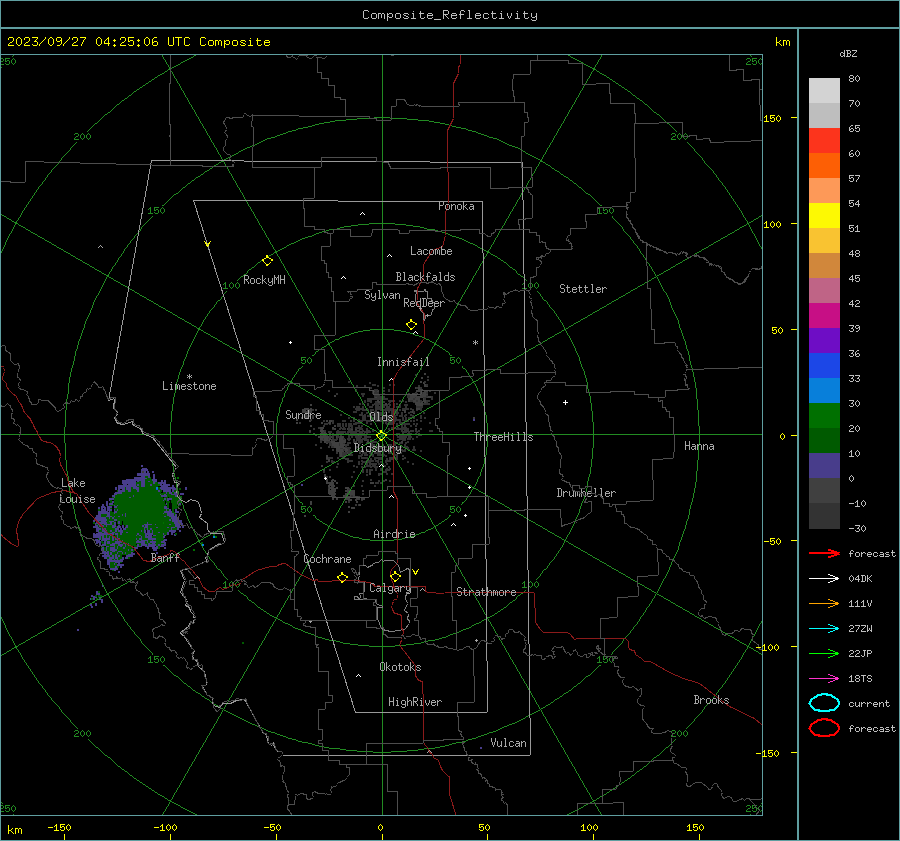Click the Airdrie label

click(394, 534)
